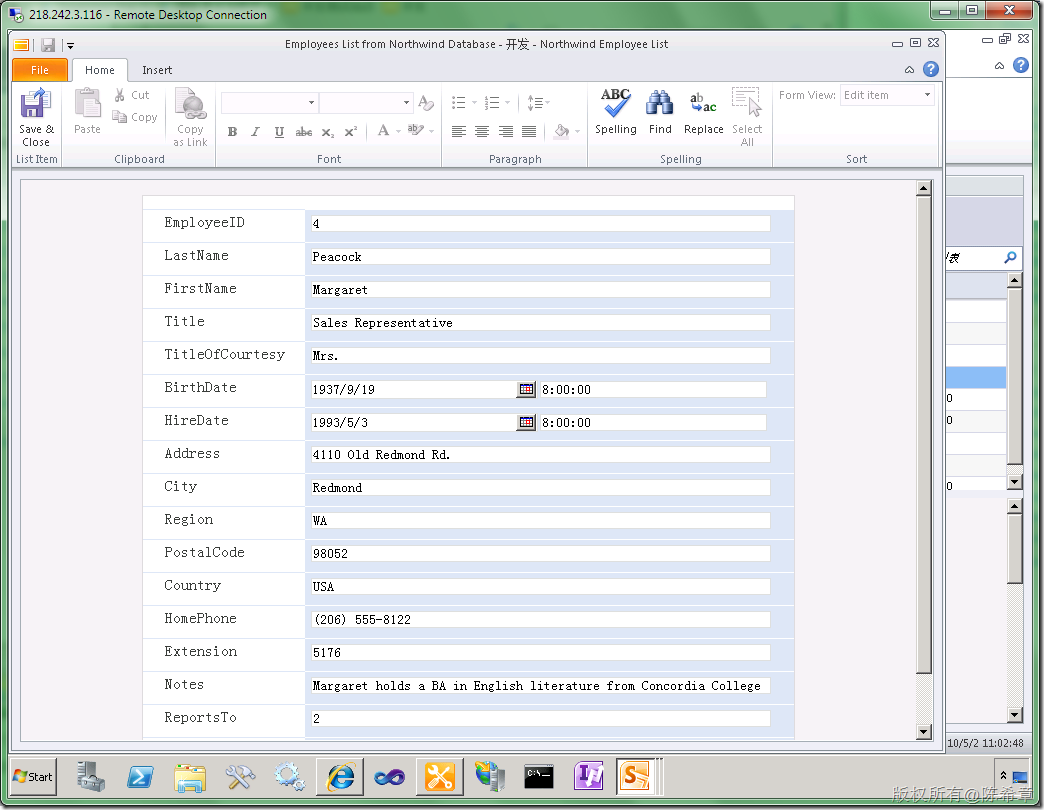Expand the Bullets dropdown arrow

pyautogui.click(x=474, y=102)
